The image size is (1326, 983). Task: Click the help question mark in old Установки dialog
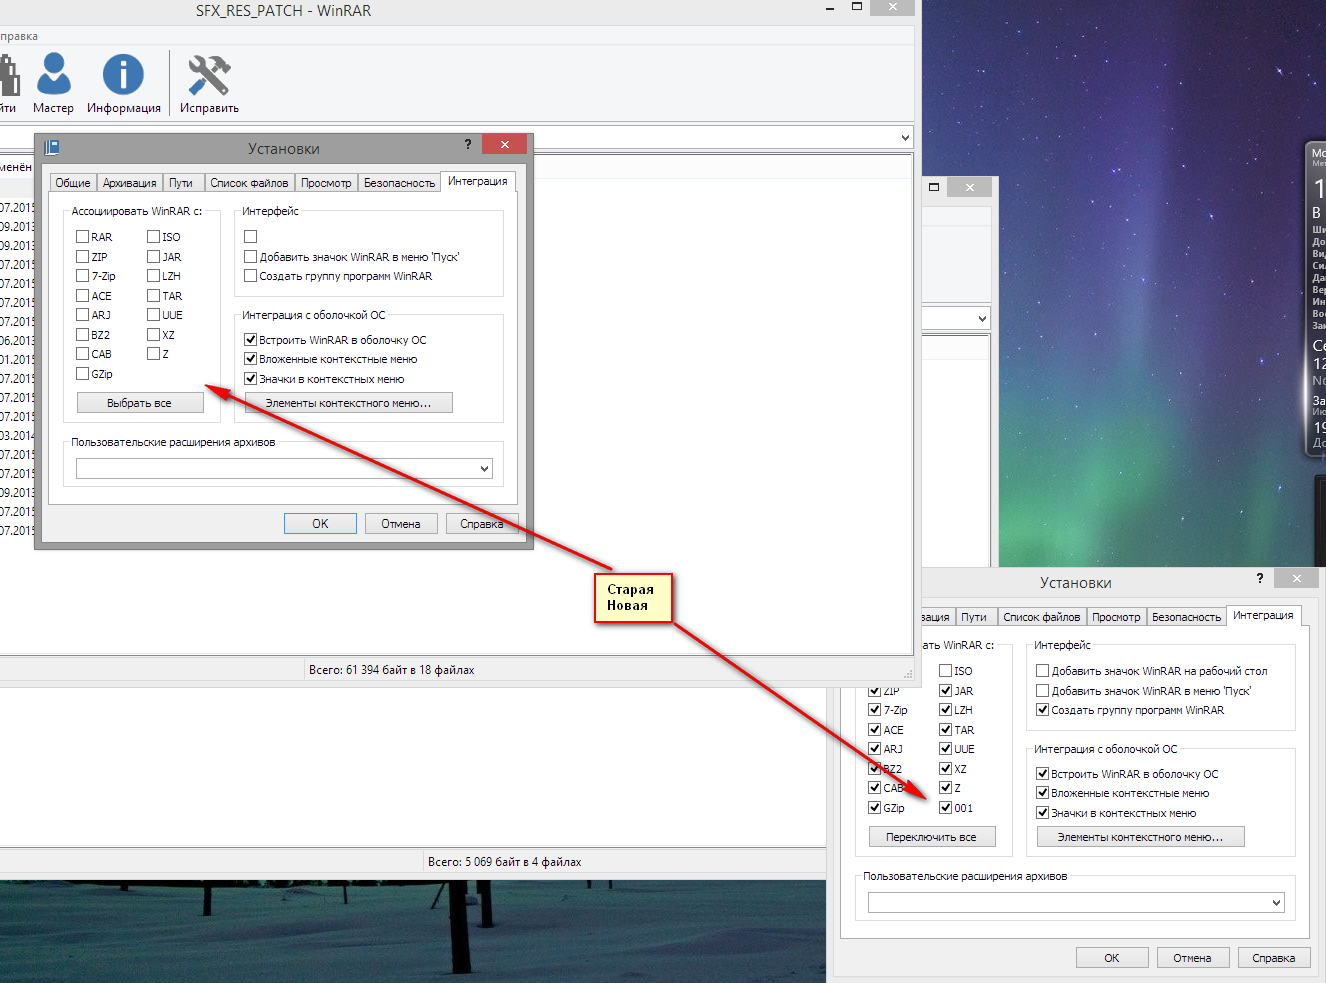467,145
